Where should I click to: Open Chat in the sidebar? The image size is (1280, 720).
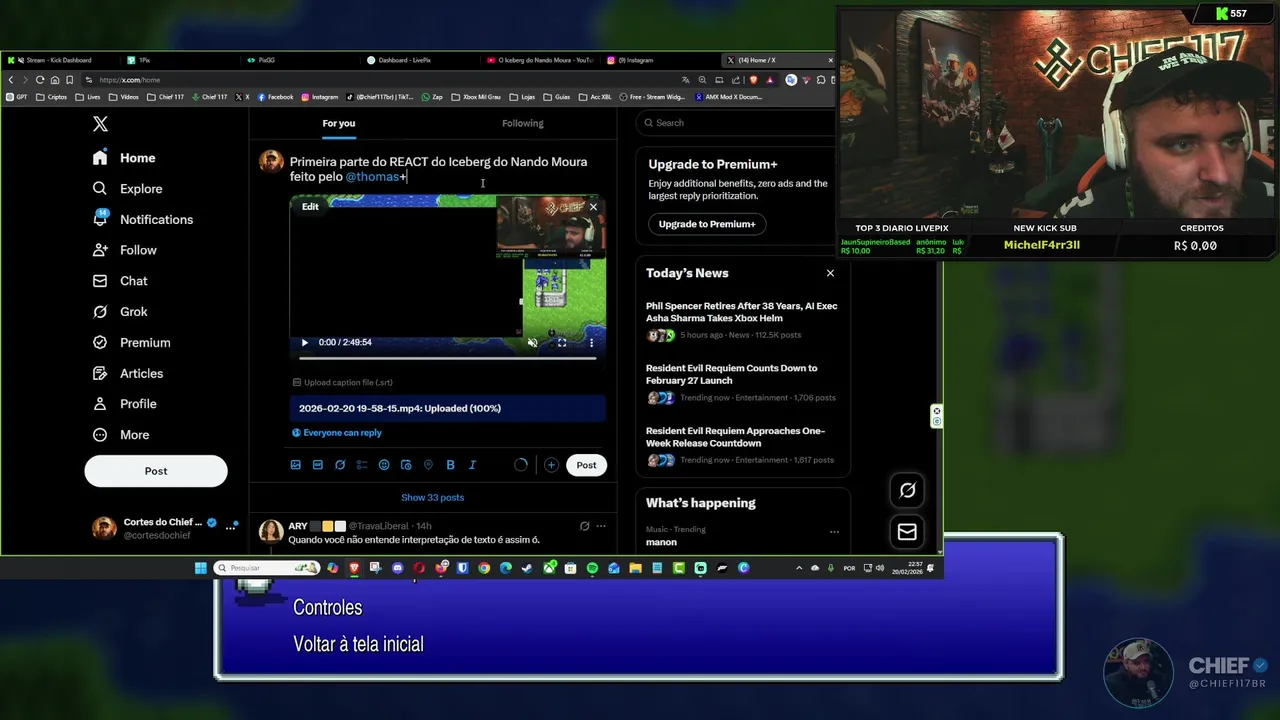[120, 281]
